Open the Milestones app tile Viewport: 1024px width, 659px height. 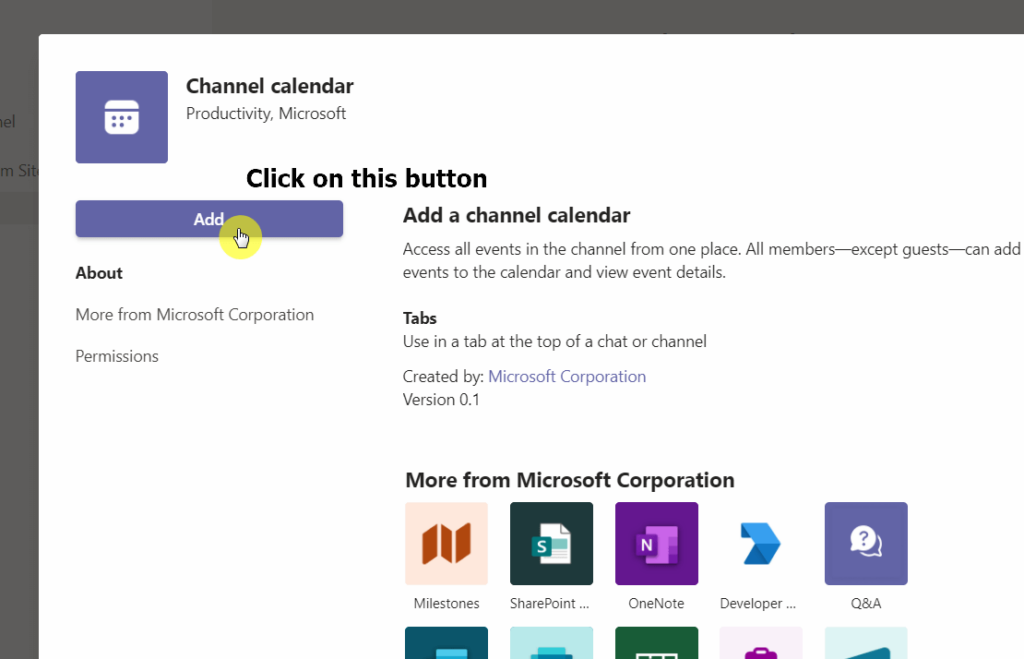coord(446,543)
